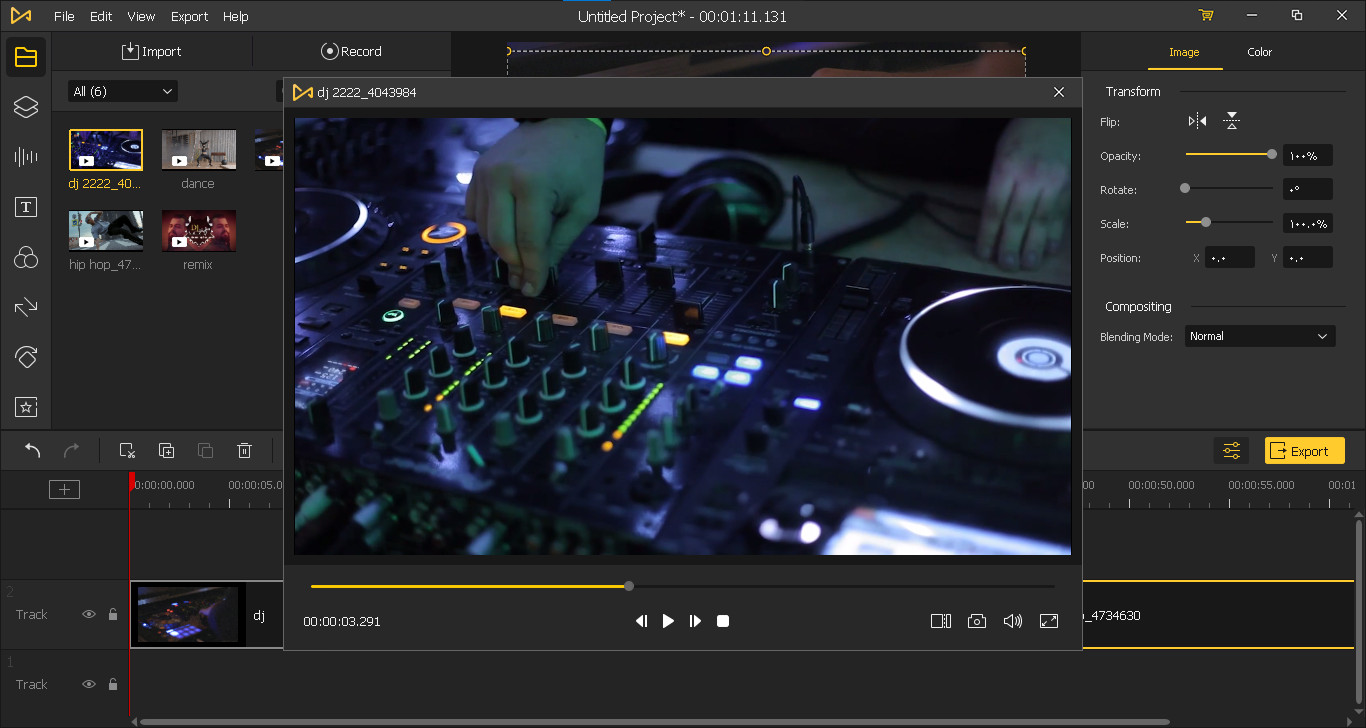The height and width of the screenshot is (728, 1366).
Task: Delete the selected clip with trash icon
Action: pyautogui.click(x=244, y=450)
